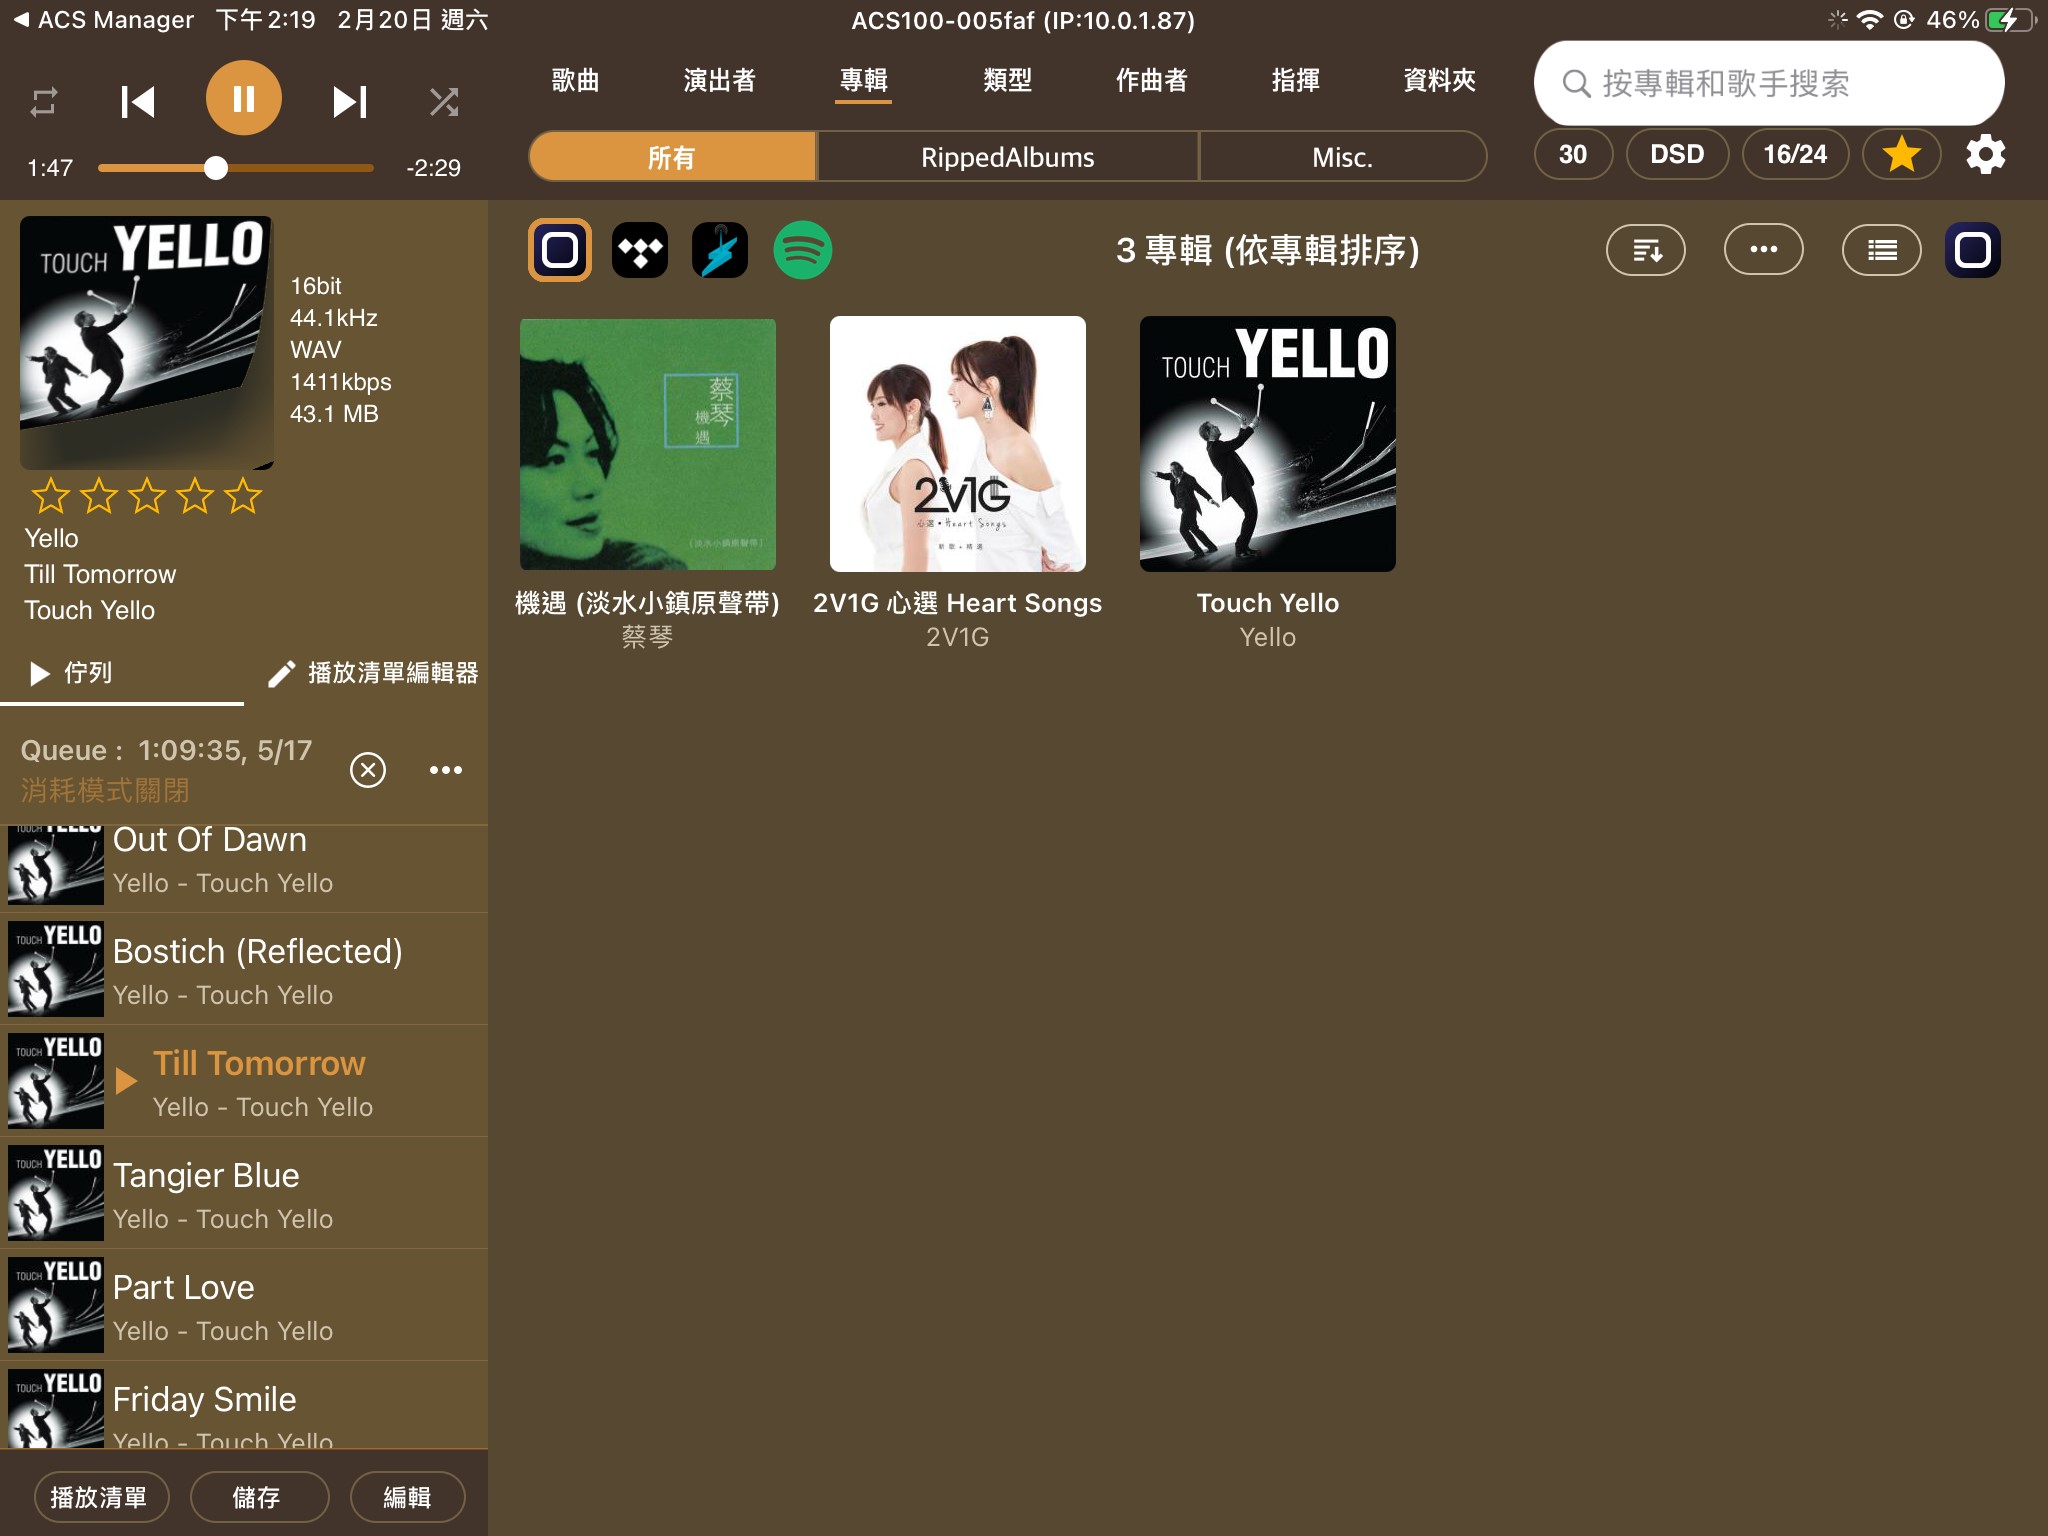
Task: Toggle 消耗模式關閉 consume mode
Action: 105,791
